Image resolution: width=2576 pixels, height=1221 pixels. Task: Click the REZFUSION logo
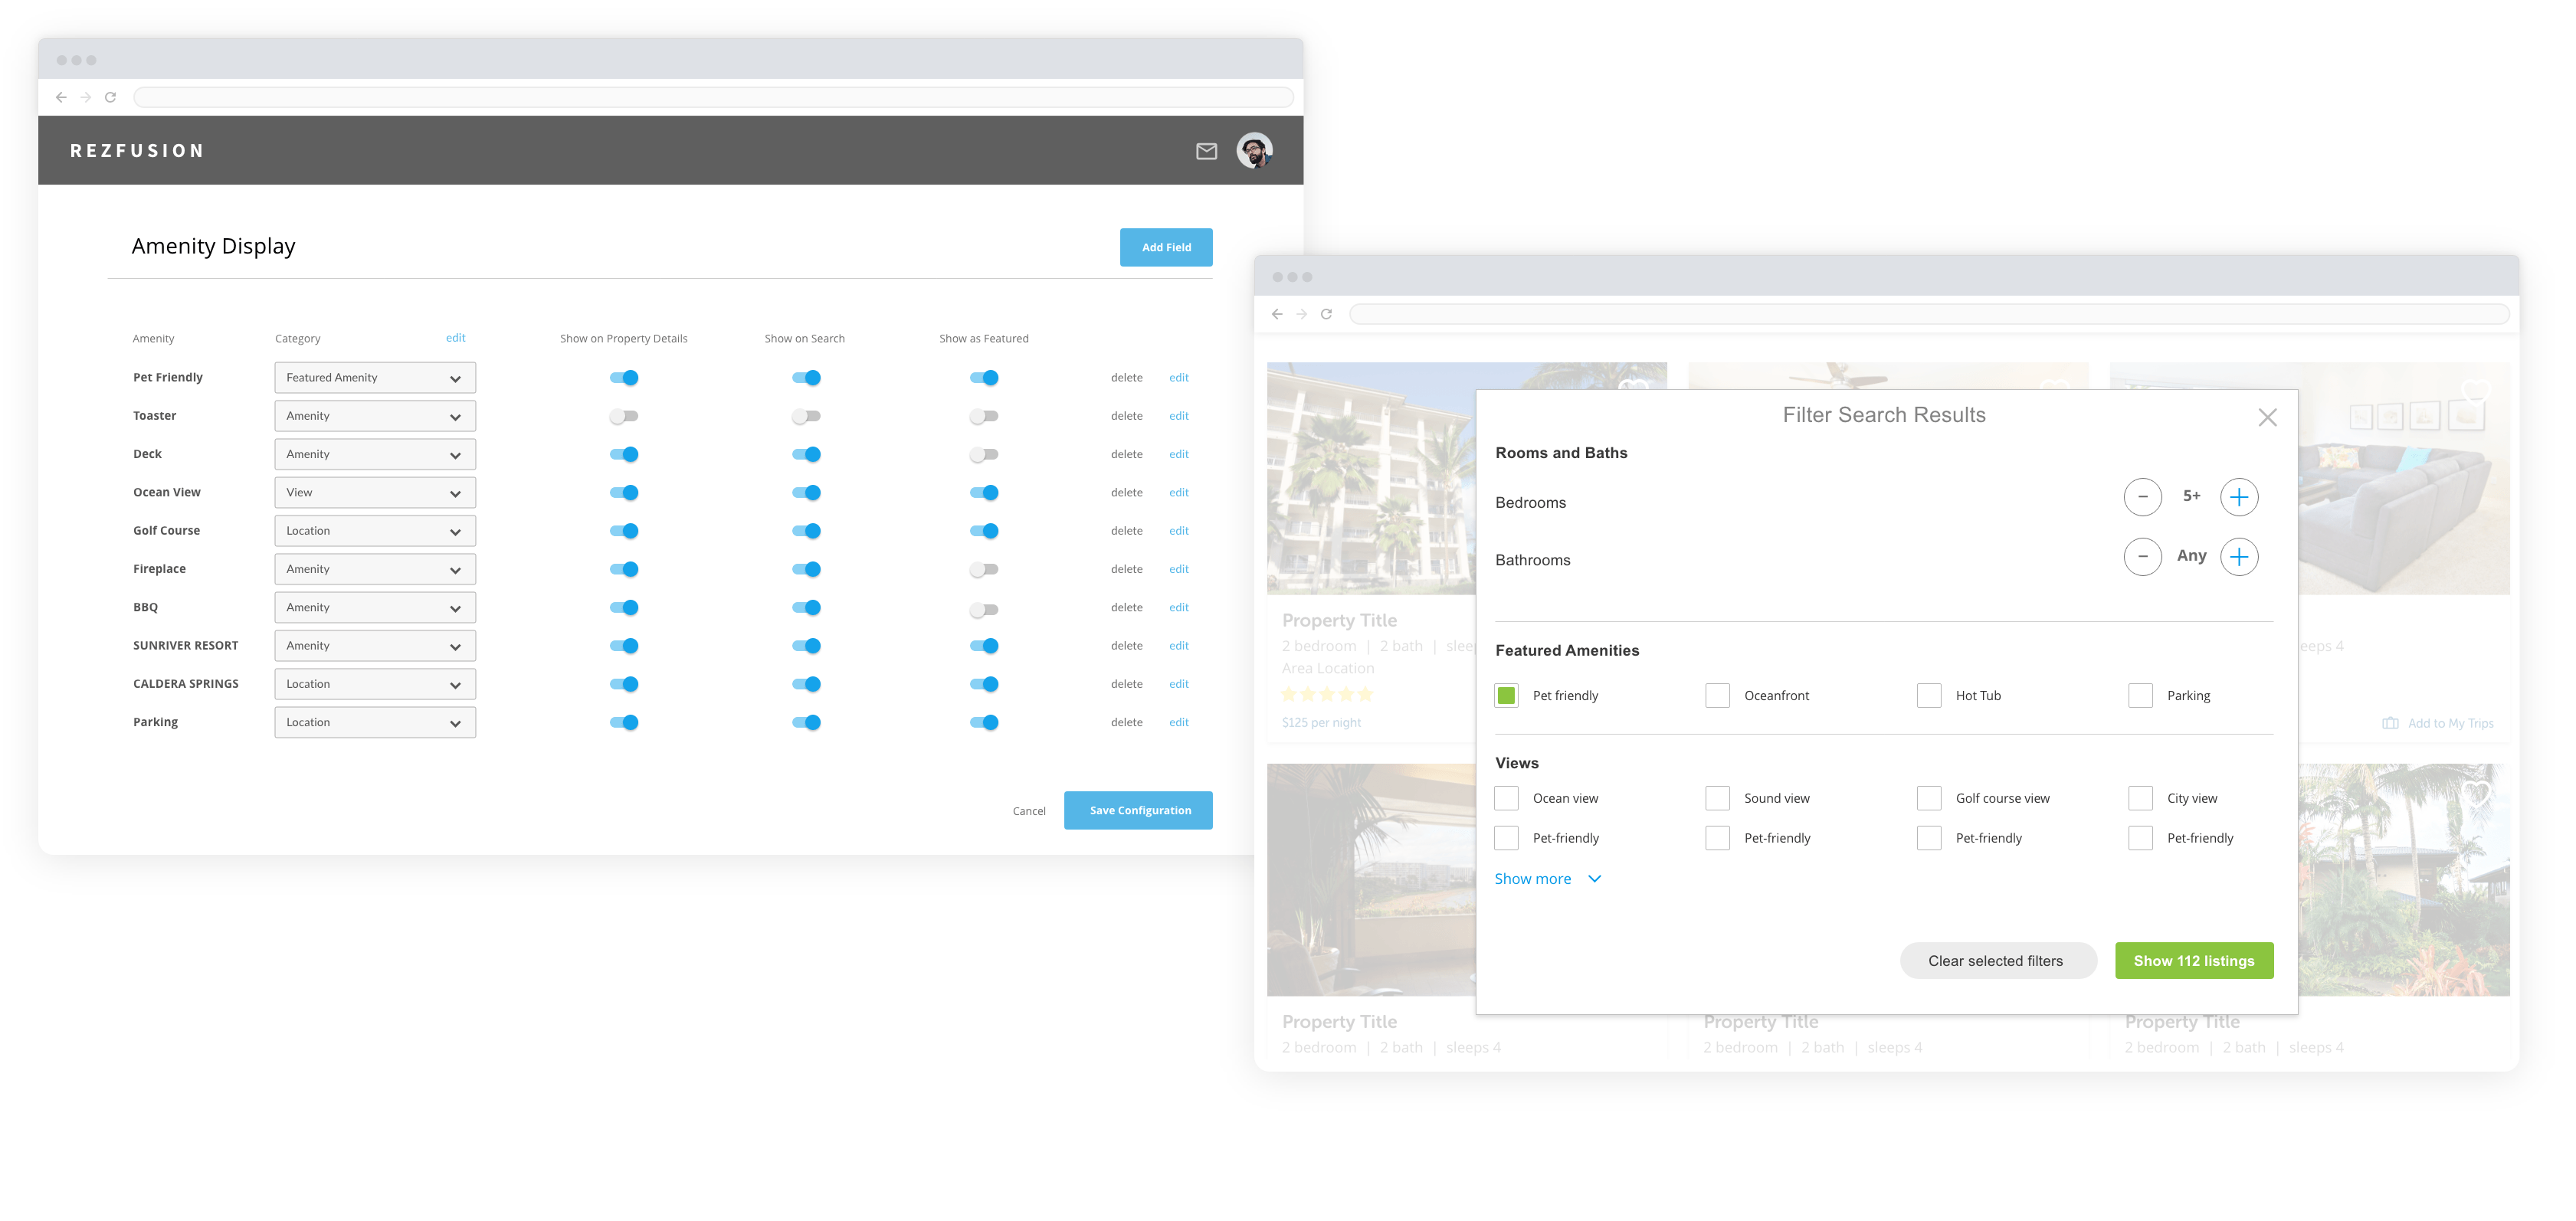tap(137, 151)
